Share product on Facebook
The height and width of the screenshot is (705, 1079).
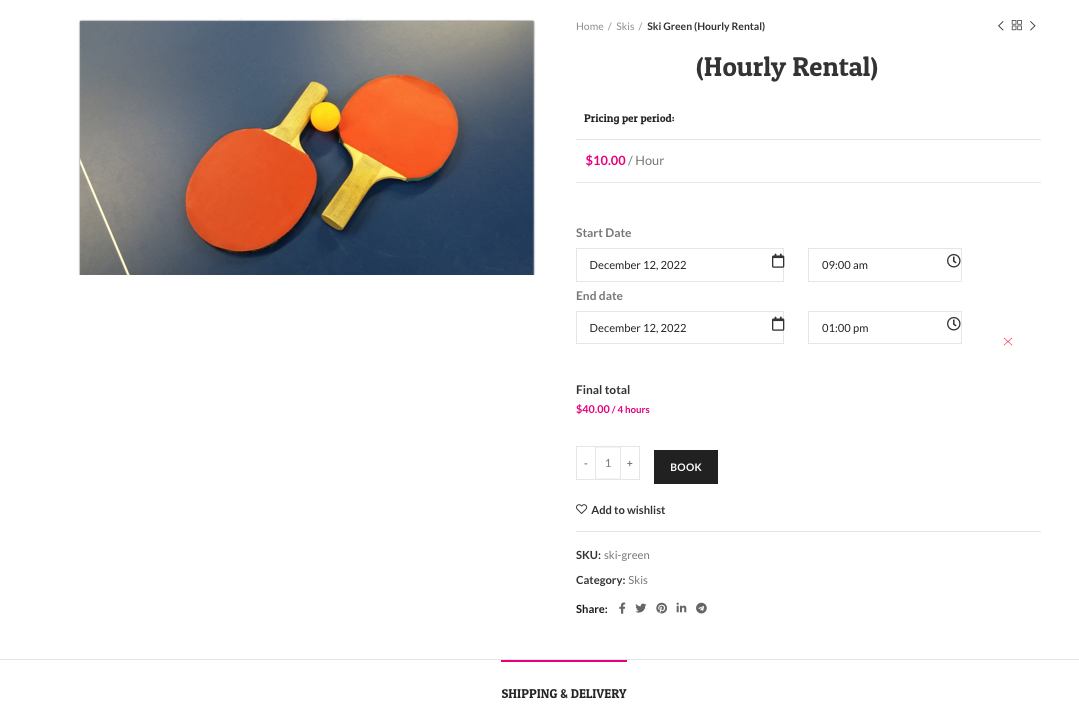pos(622,608)
